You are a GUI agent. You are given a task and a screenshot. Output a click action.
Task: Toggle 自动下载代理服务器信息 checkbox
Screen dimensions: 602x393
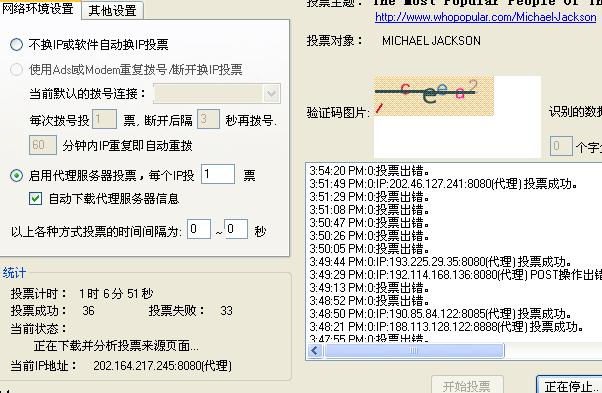[x=35, y=198]
